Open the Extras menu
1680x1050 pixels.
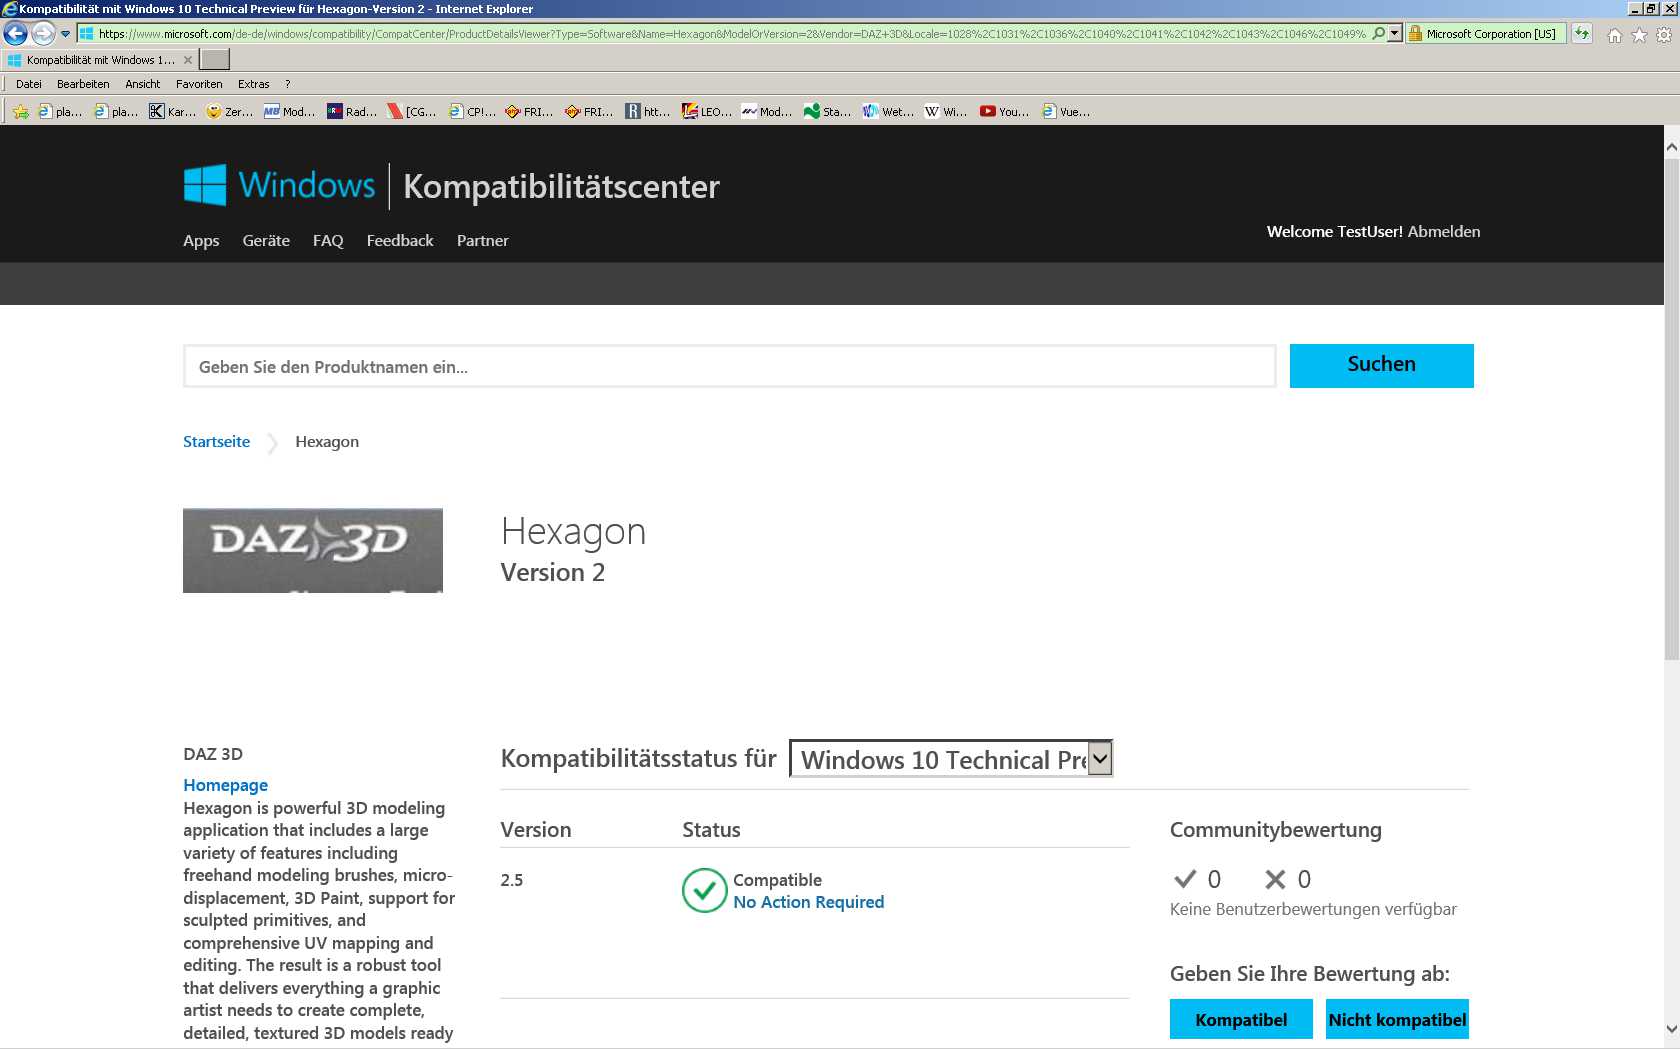(x=254, y=84)
